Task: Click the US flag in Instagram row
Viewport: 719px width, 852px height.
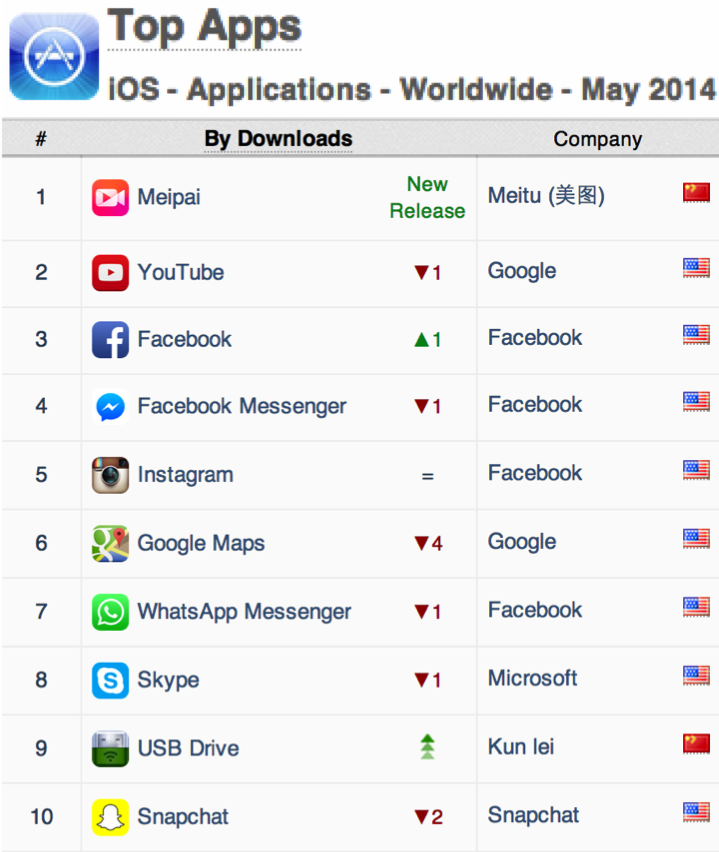Action: pyautogui.click(x=696, y=470)
